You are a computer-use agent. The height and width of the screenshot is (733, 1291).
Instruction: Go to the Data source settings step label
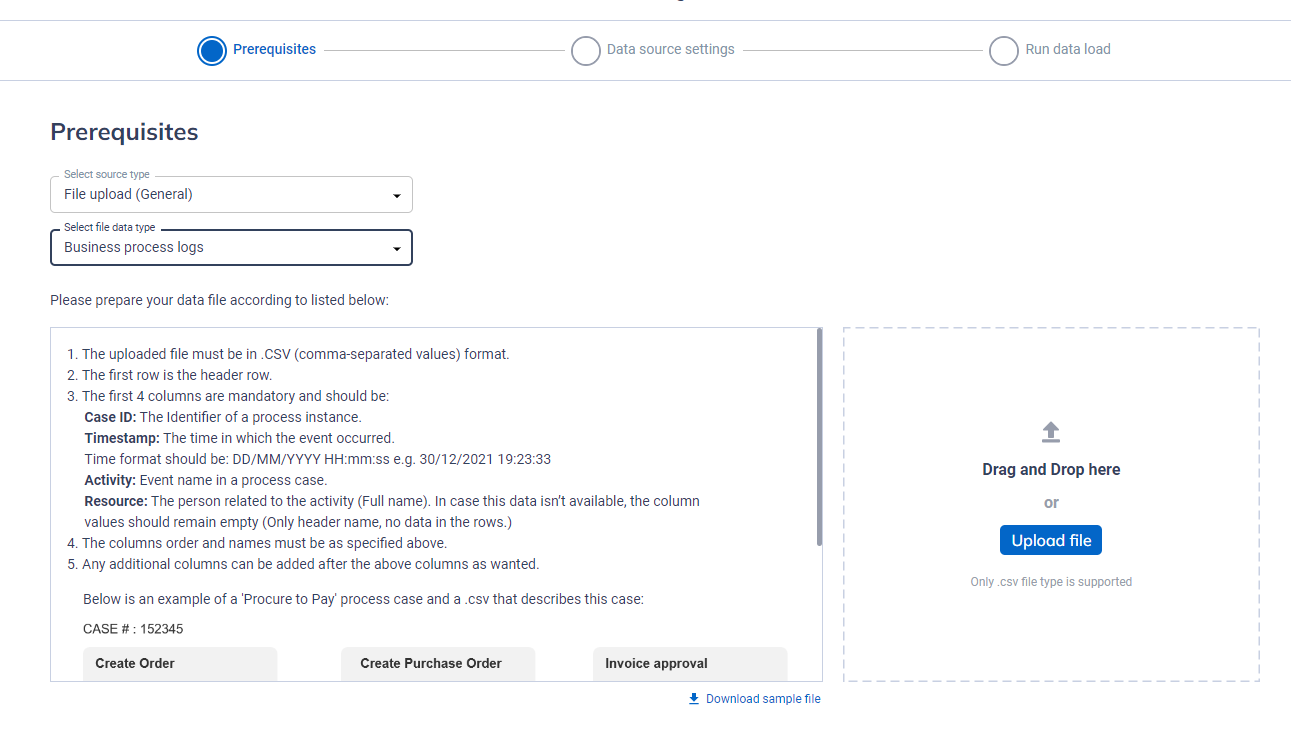(x=670, y=49)
